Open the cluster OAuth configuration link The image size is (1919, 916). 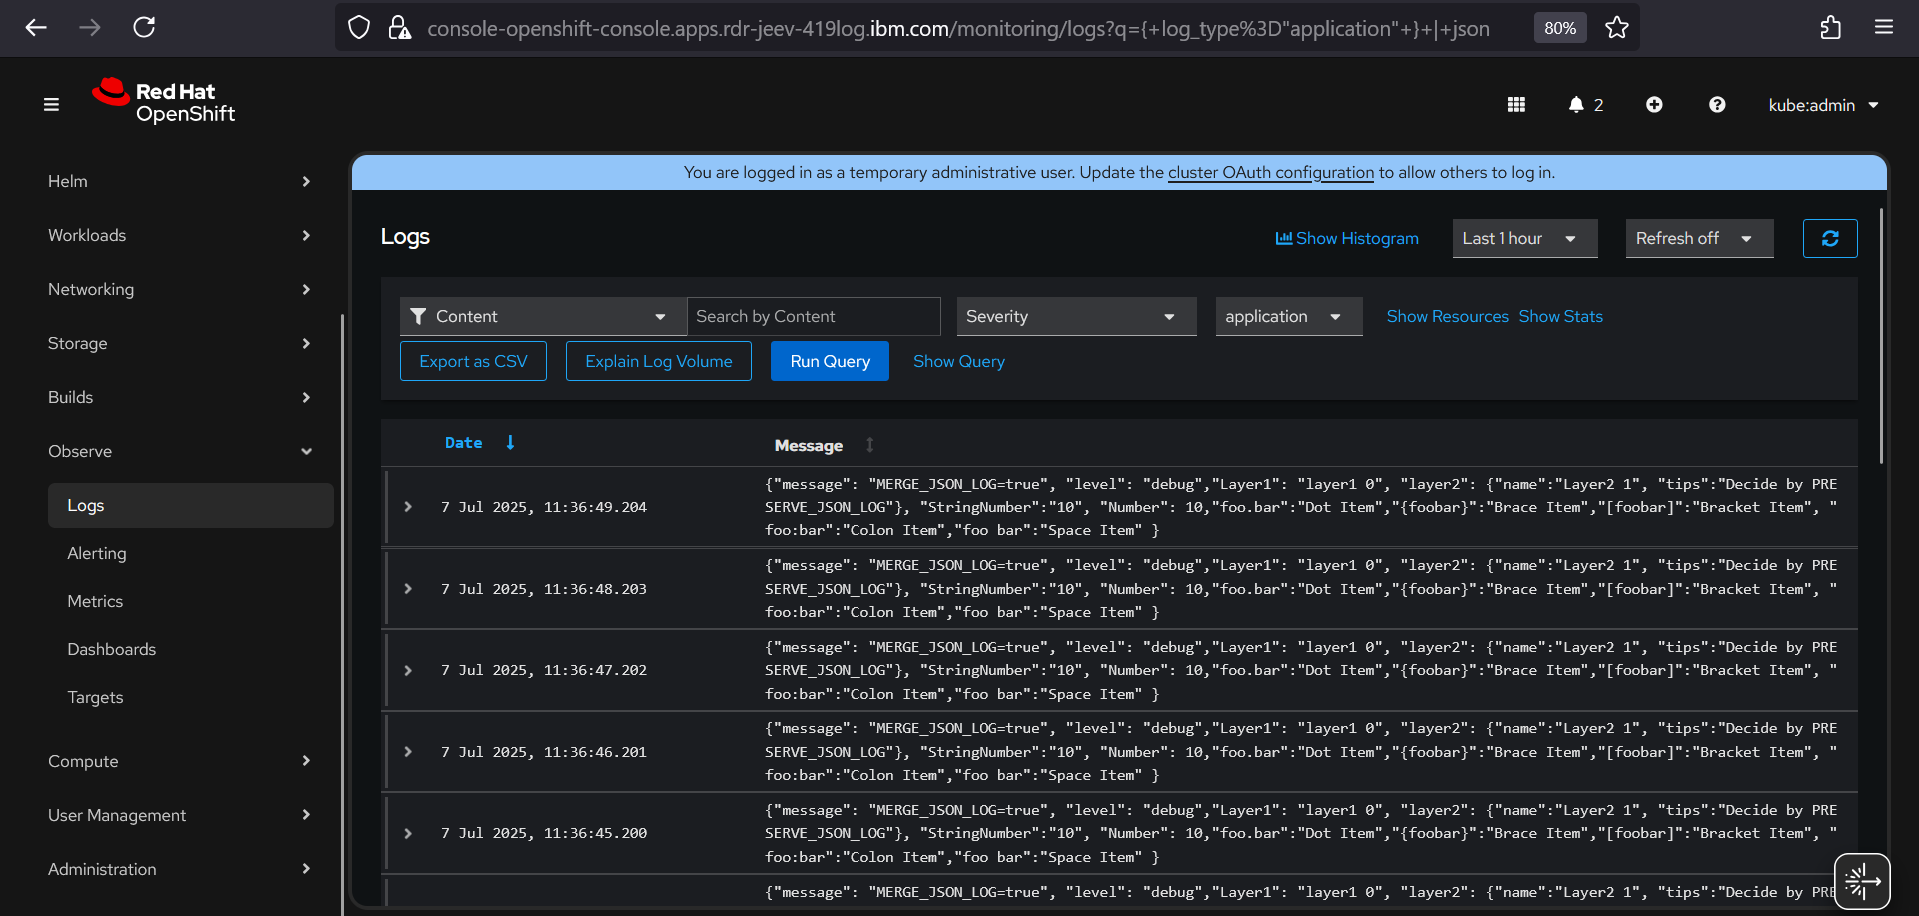pos(1270,173)
